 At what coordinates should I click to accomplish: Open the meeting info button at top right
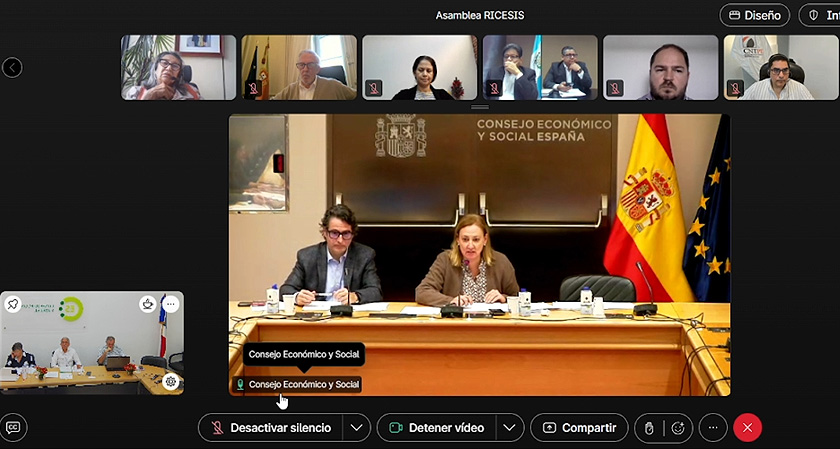pyautogui.click(x=820, y=15)
